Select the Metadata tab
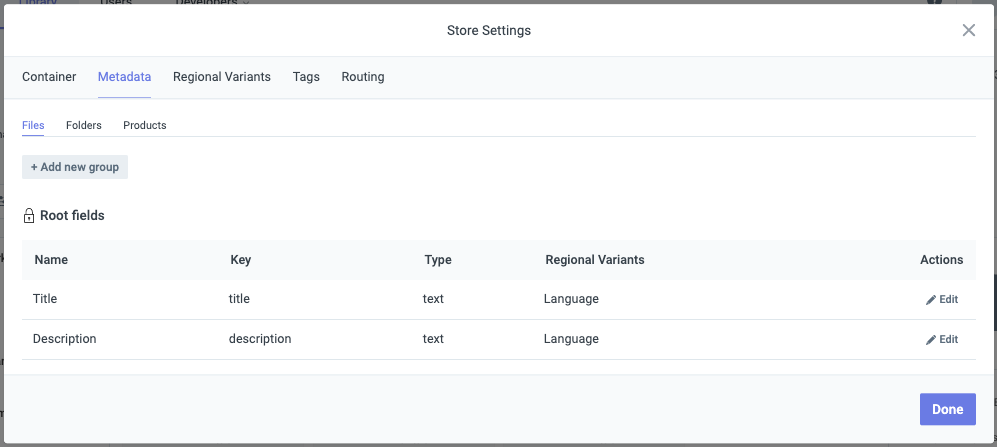 [124, 77]
